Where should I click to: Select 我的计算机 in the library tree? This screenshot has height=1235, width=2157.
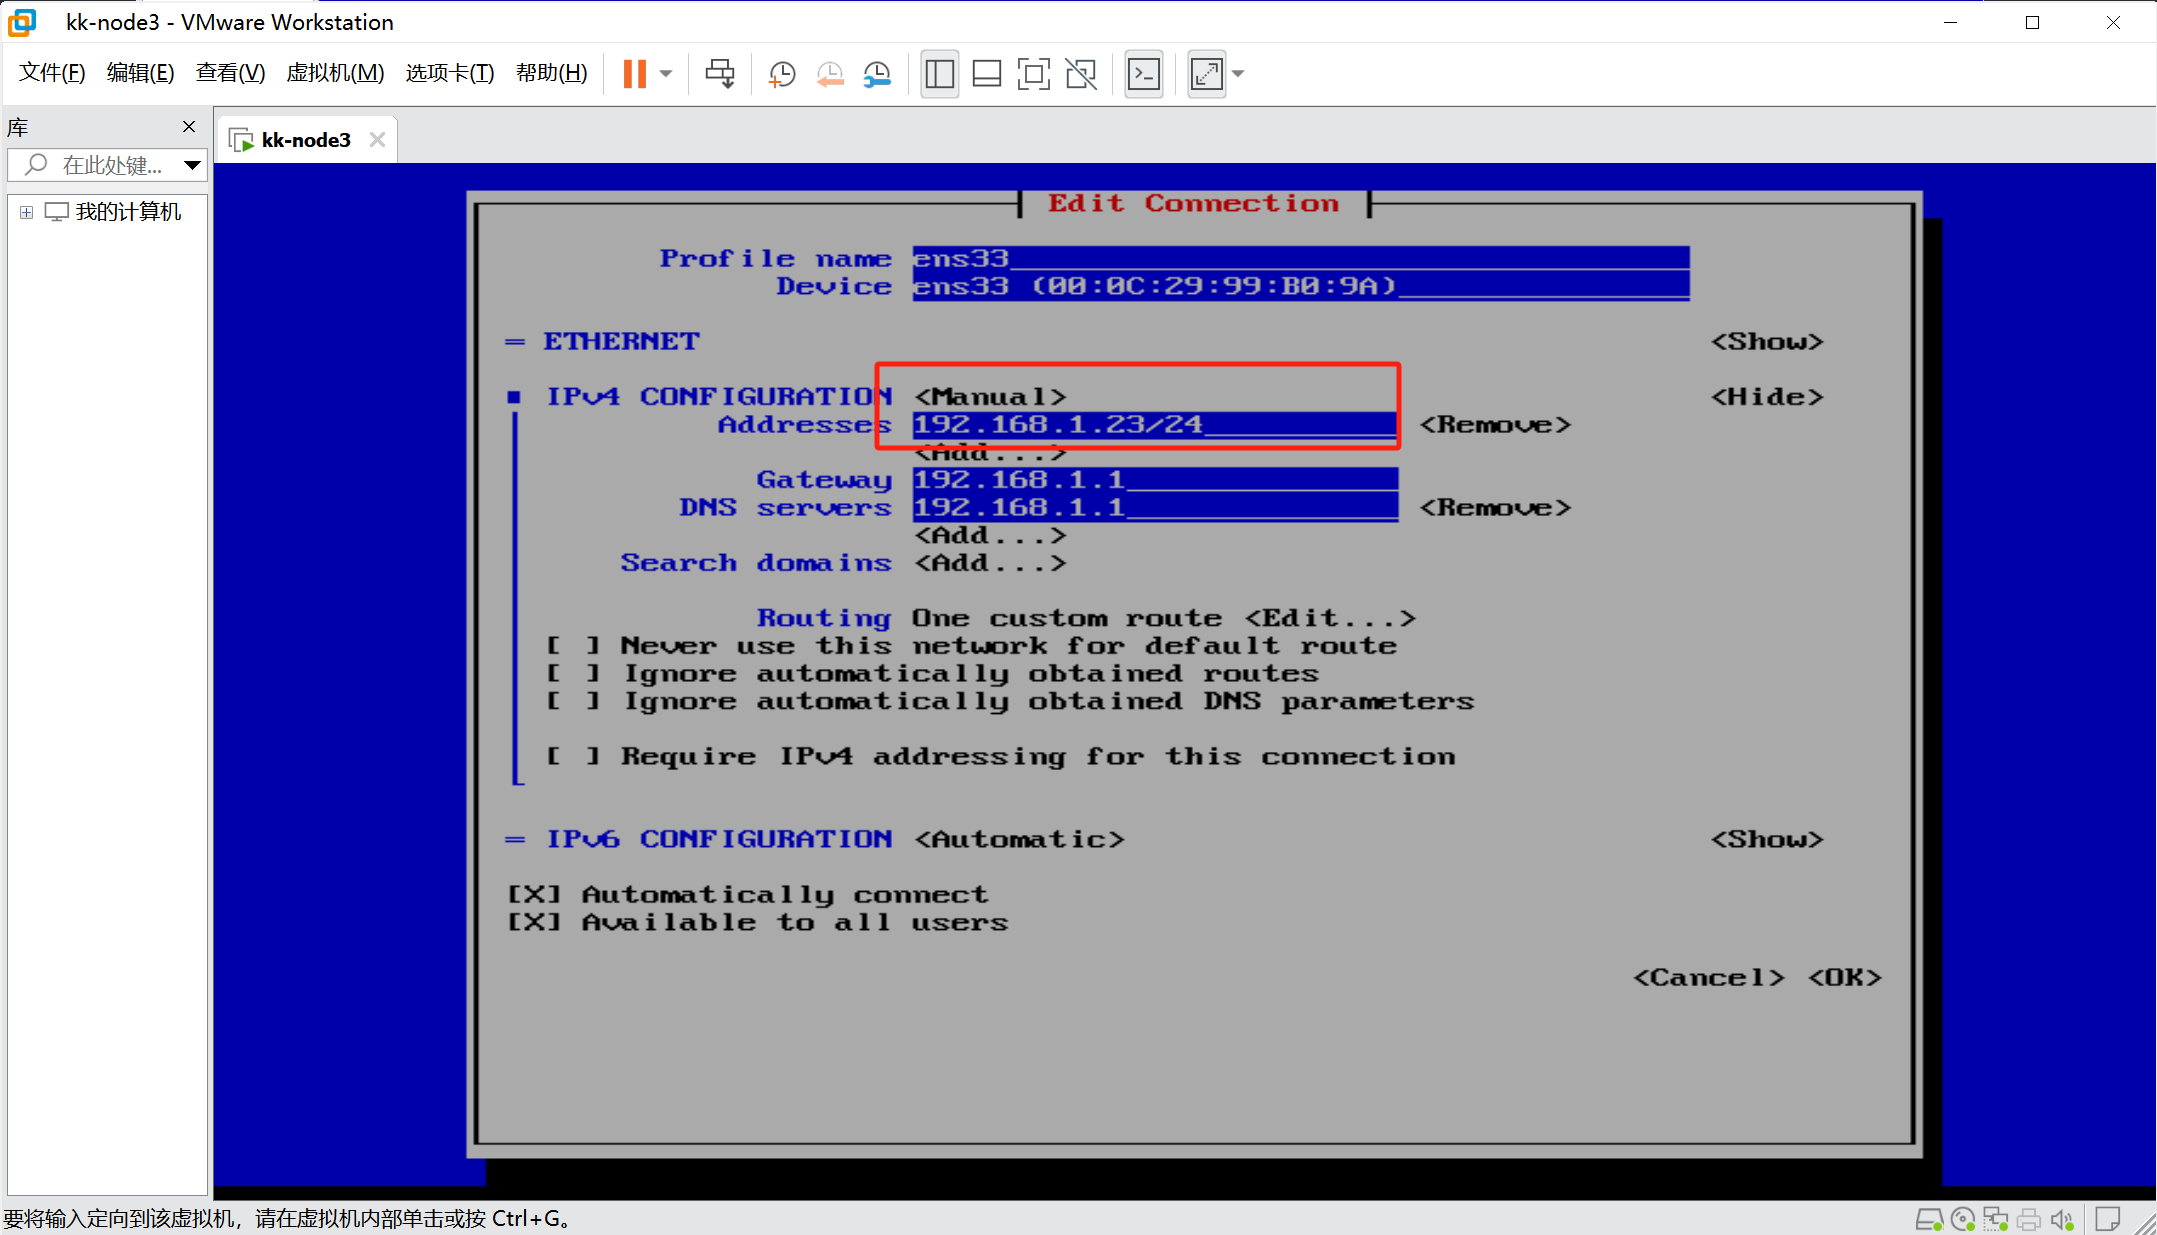coord(128,212)
